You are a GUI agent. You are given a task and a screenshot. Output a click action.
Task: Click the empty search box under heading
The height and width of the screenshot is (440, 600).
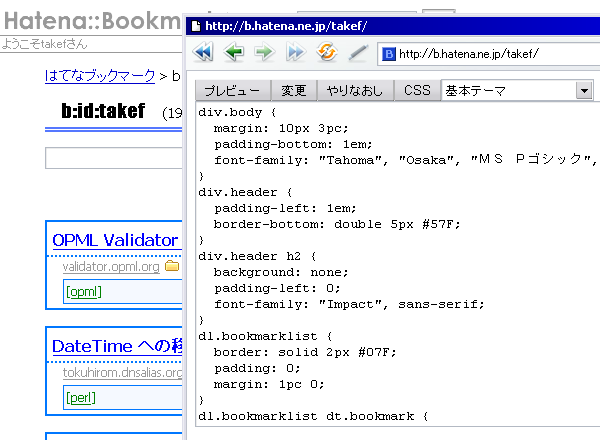[x=114, y=158]
